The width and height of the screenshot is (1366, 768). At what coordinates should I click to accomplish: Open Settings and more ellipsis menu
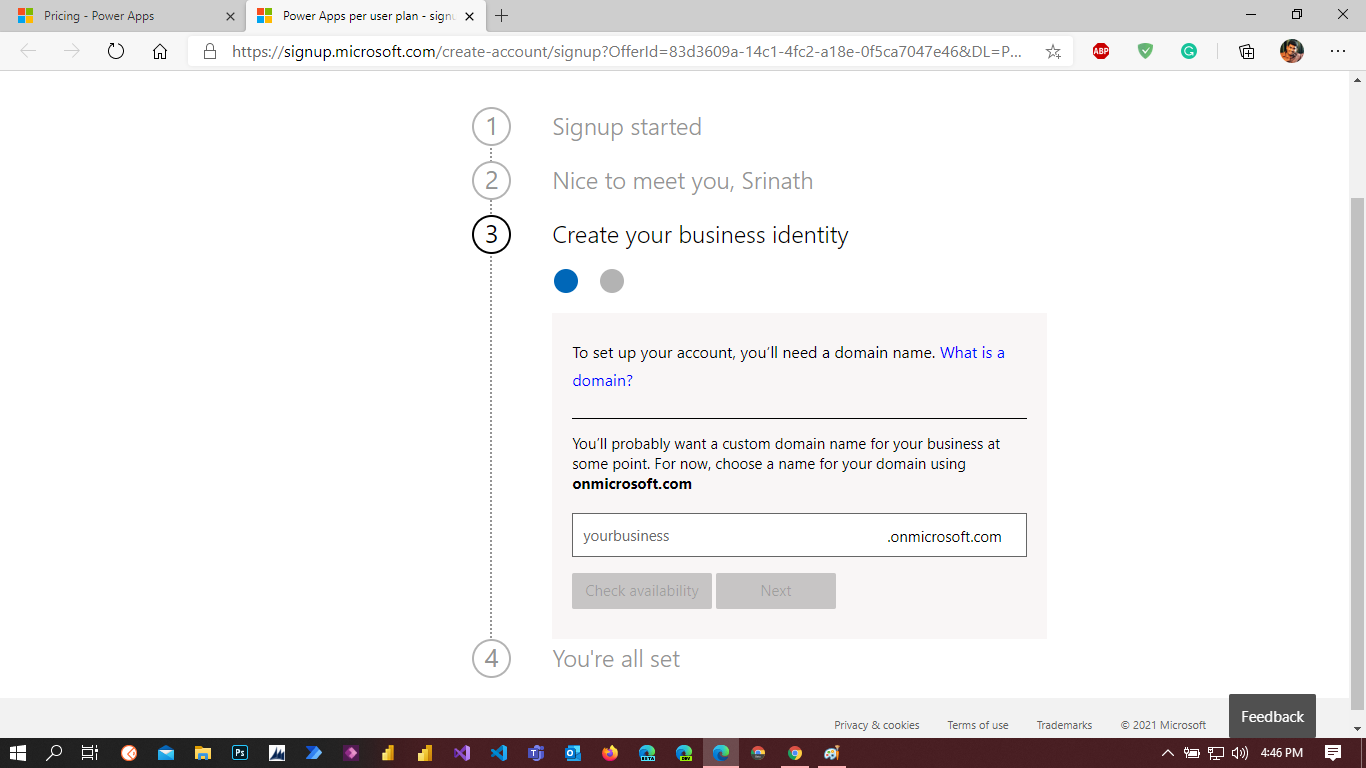1338,52
